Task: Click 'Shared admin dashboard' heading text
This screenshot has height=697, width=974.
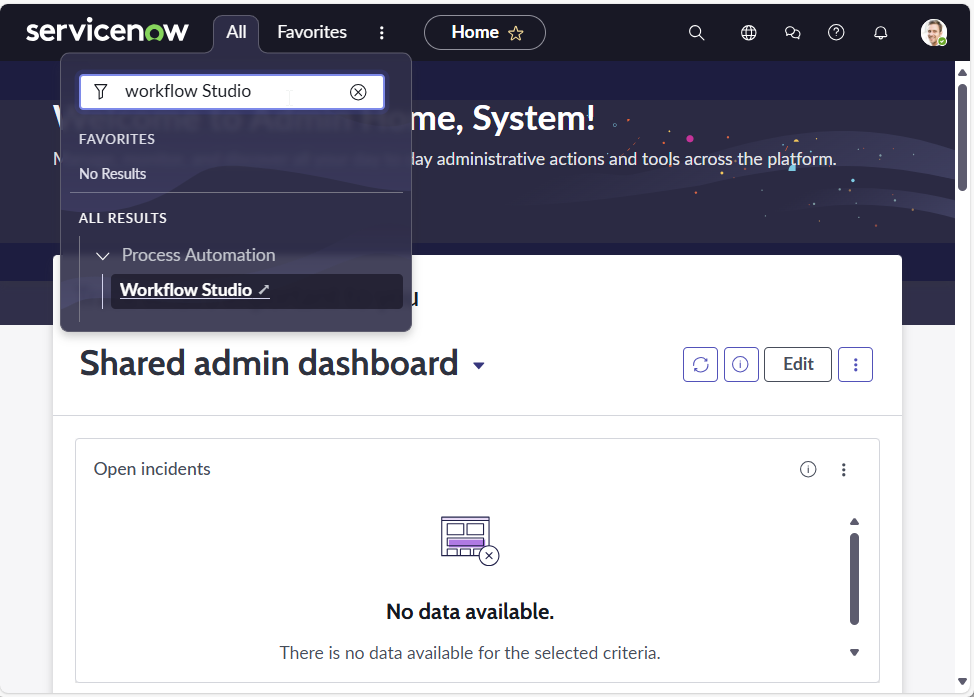Action: coord(269,363)
